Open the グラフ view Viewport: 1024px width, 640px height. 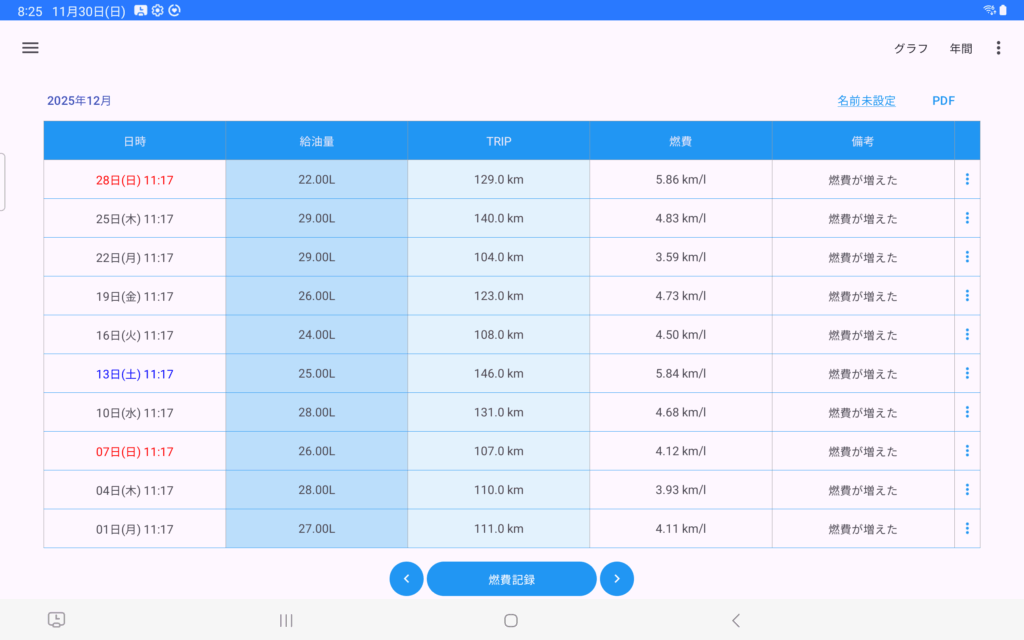(910, 49)
